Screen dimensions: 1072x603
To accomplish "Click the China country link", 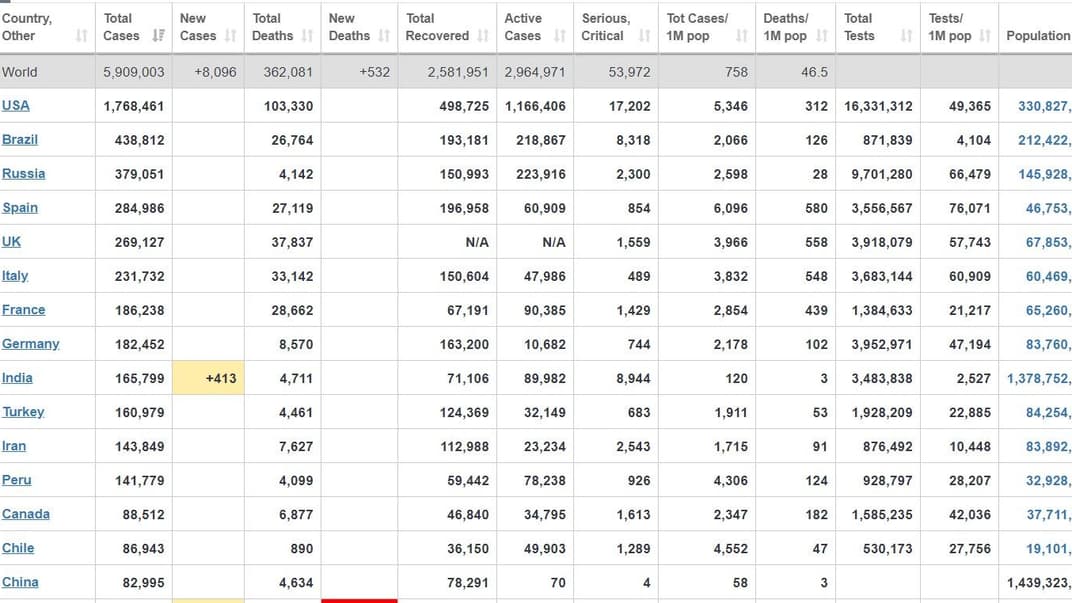I will click(20, 581).
